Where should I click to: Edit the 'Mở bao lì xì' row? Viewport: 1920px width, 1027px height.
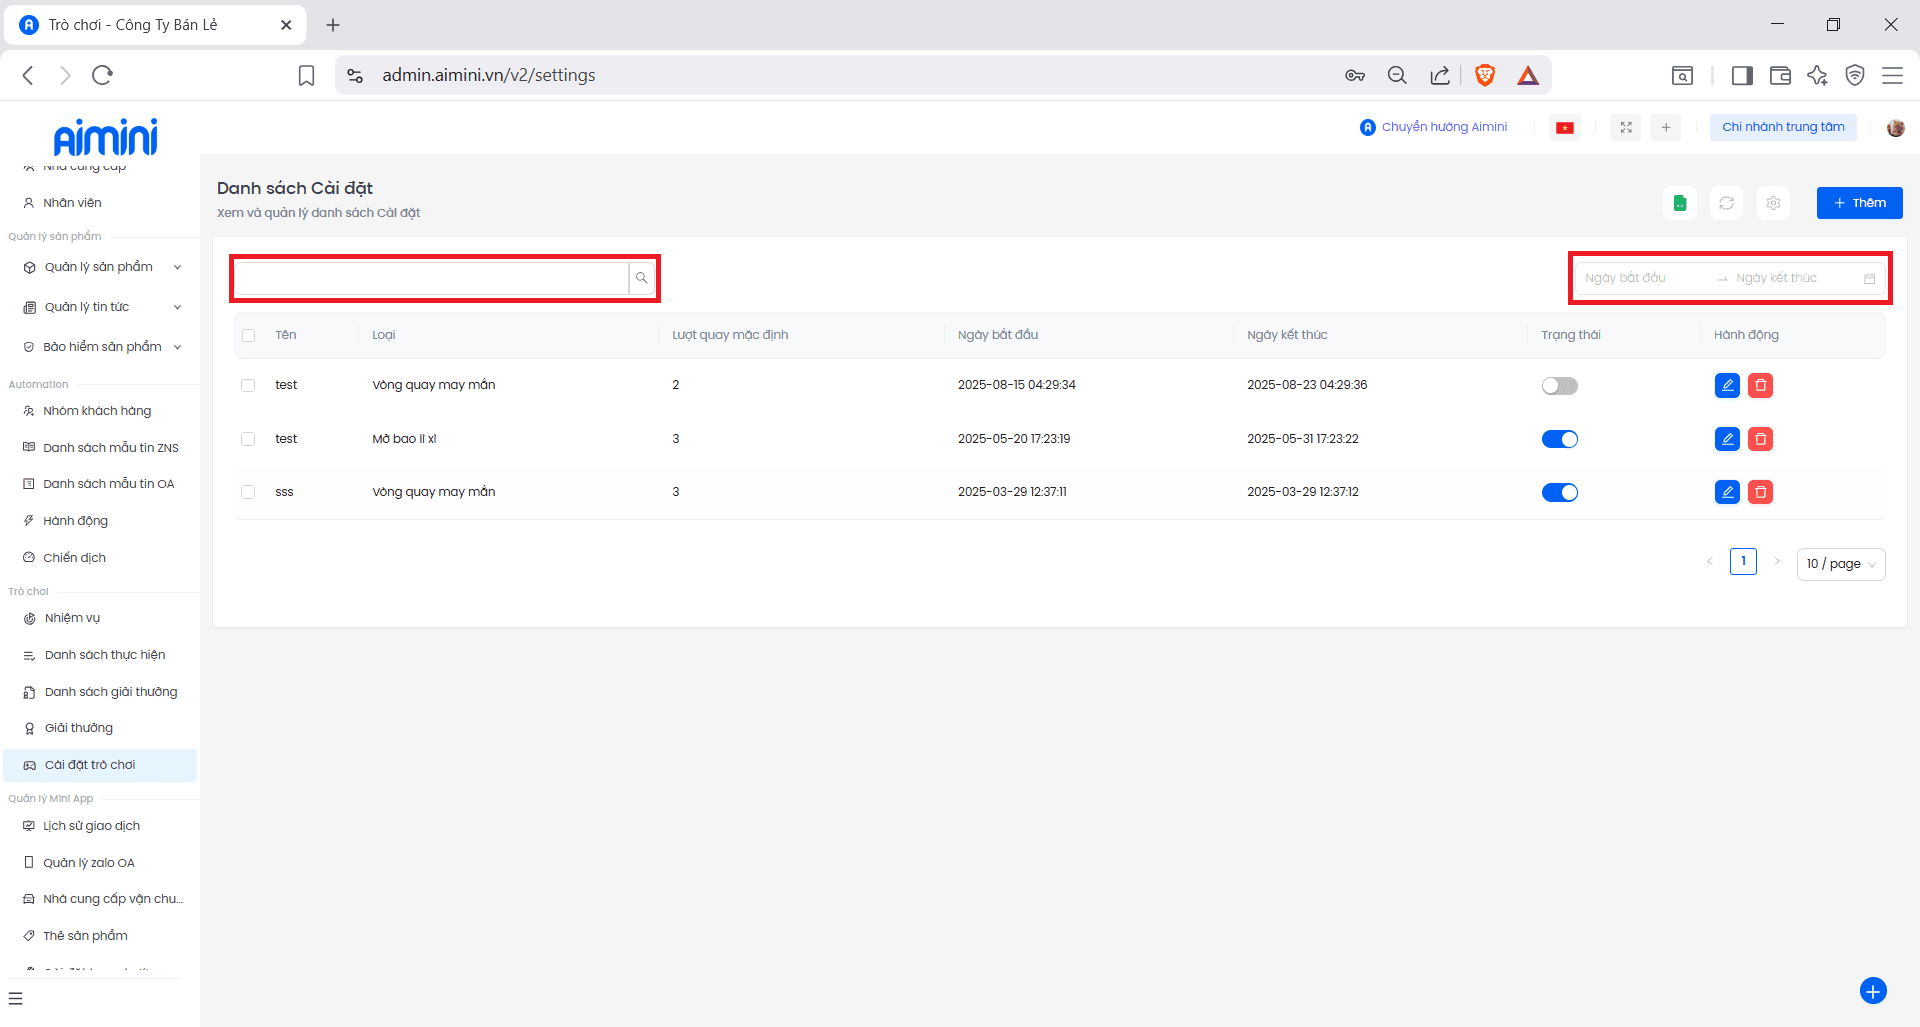point(1727,439)
